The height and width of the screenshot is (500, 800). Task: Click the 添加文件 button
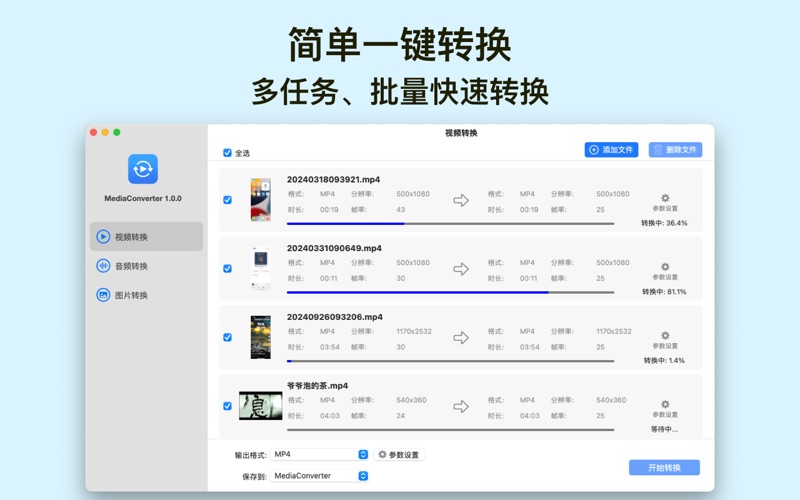611,149
